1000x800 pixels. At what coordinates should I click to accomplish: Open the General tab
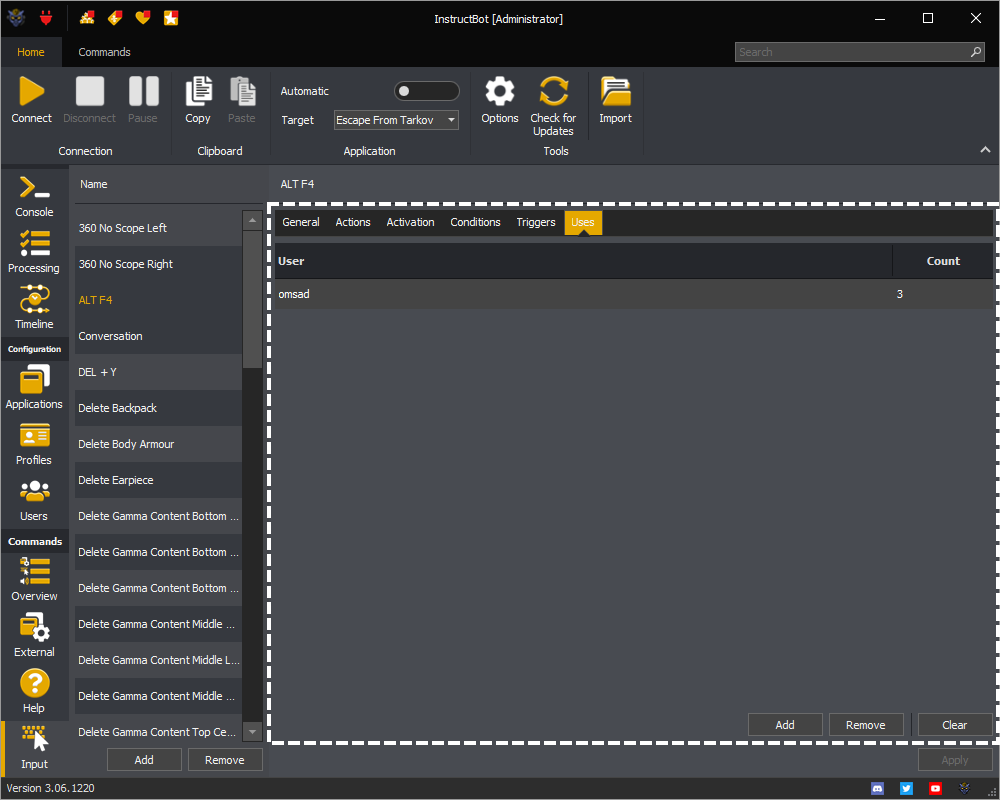(301, 222)
